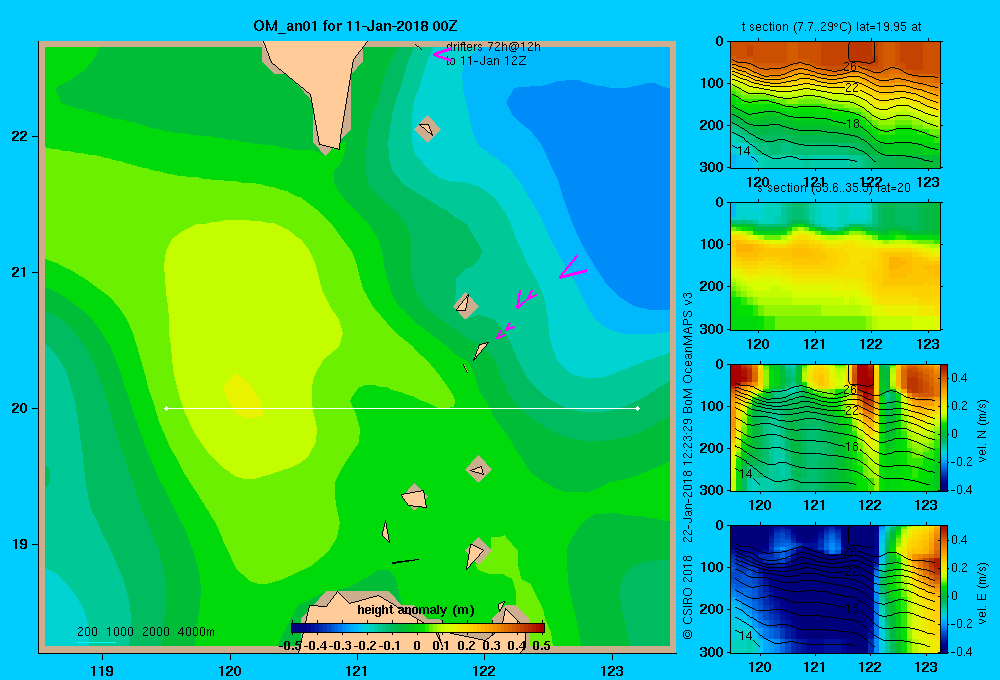
Task: Click the 120 longitude label under main map
Action: (x=230, y=670)
